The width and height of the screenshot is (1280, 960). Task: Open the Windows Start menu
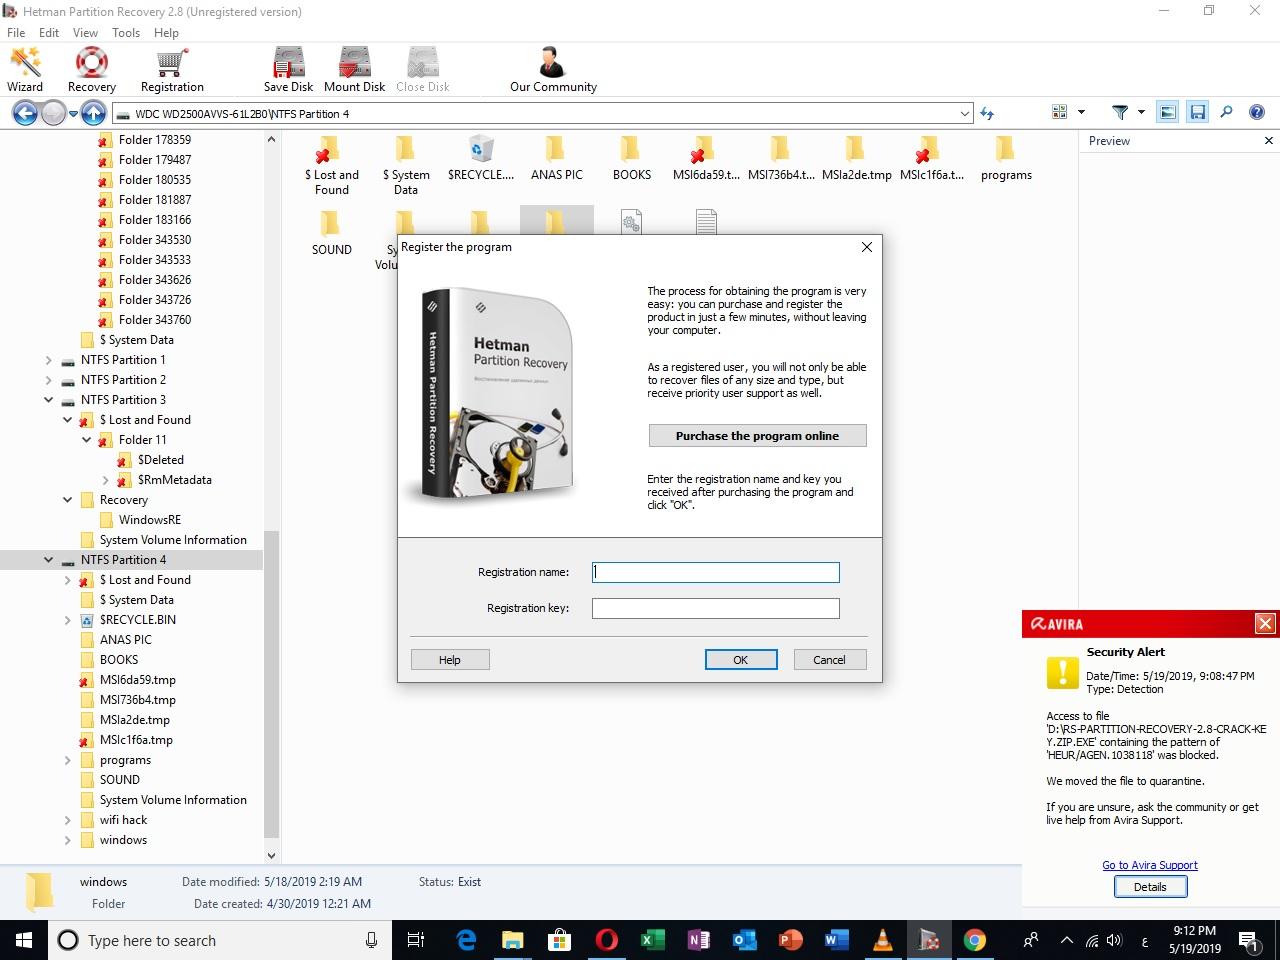tap(24, 940)
